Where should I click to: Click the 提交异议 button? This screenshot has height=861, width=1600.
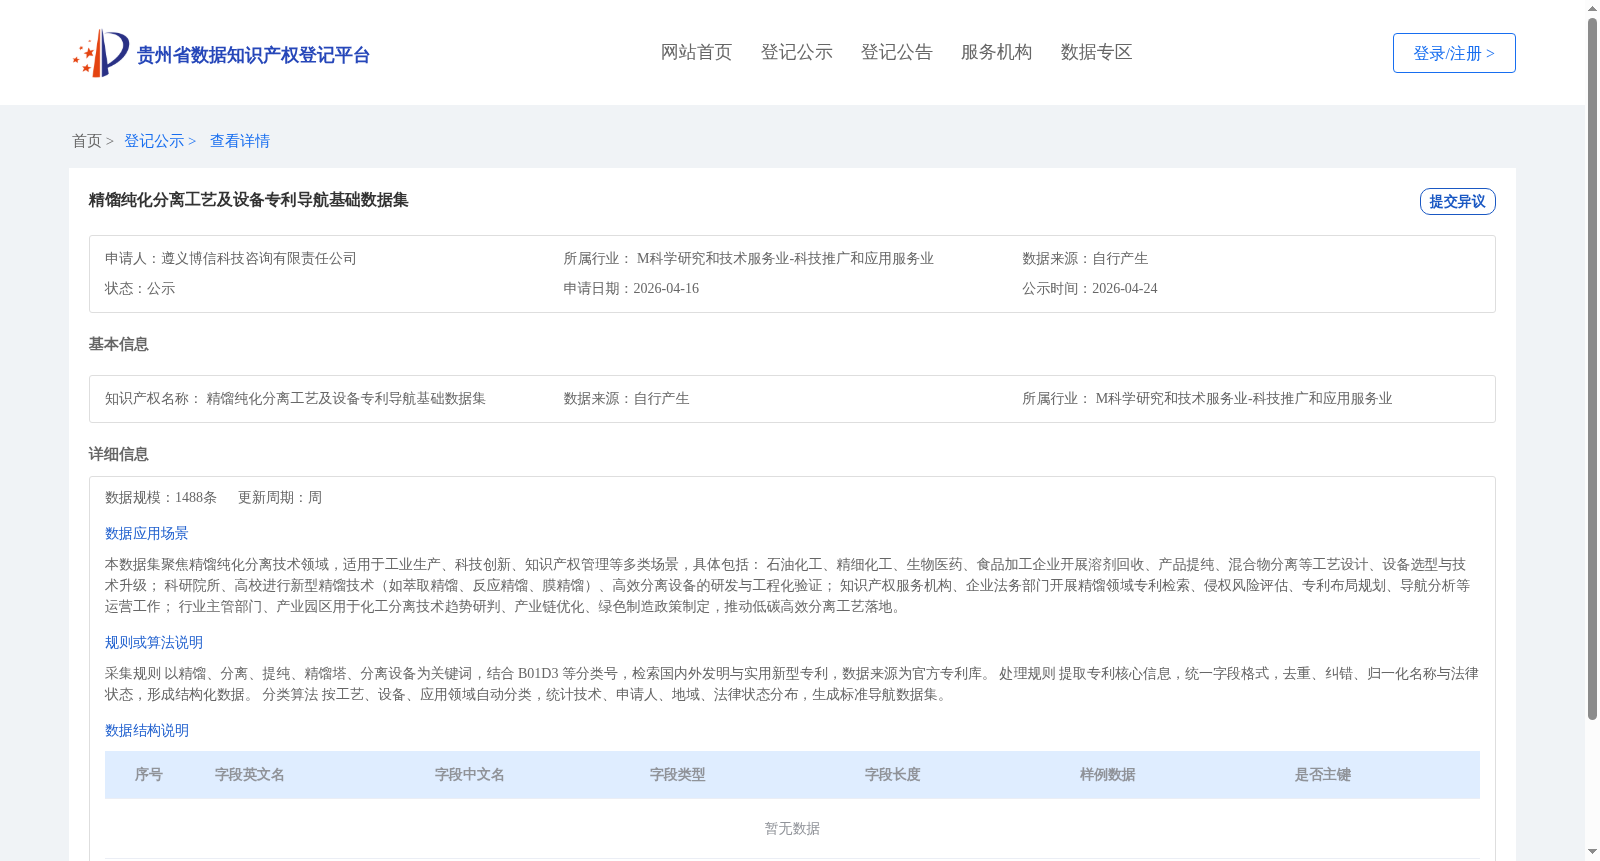(1457, 201)
